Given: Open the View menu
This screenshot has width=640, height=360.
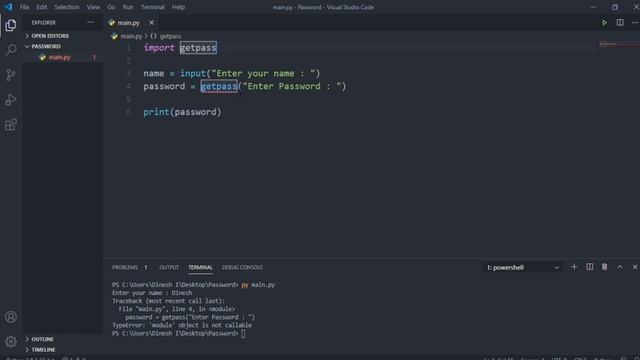Looking at the screenshot, I should 93,7.
